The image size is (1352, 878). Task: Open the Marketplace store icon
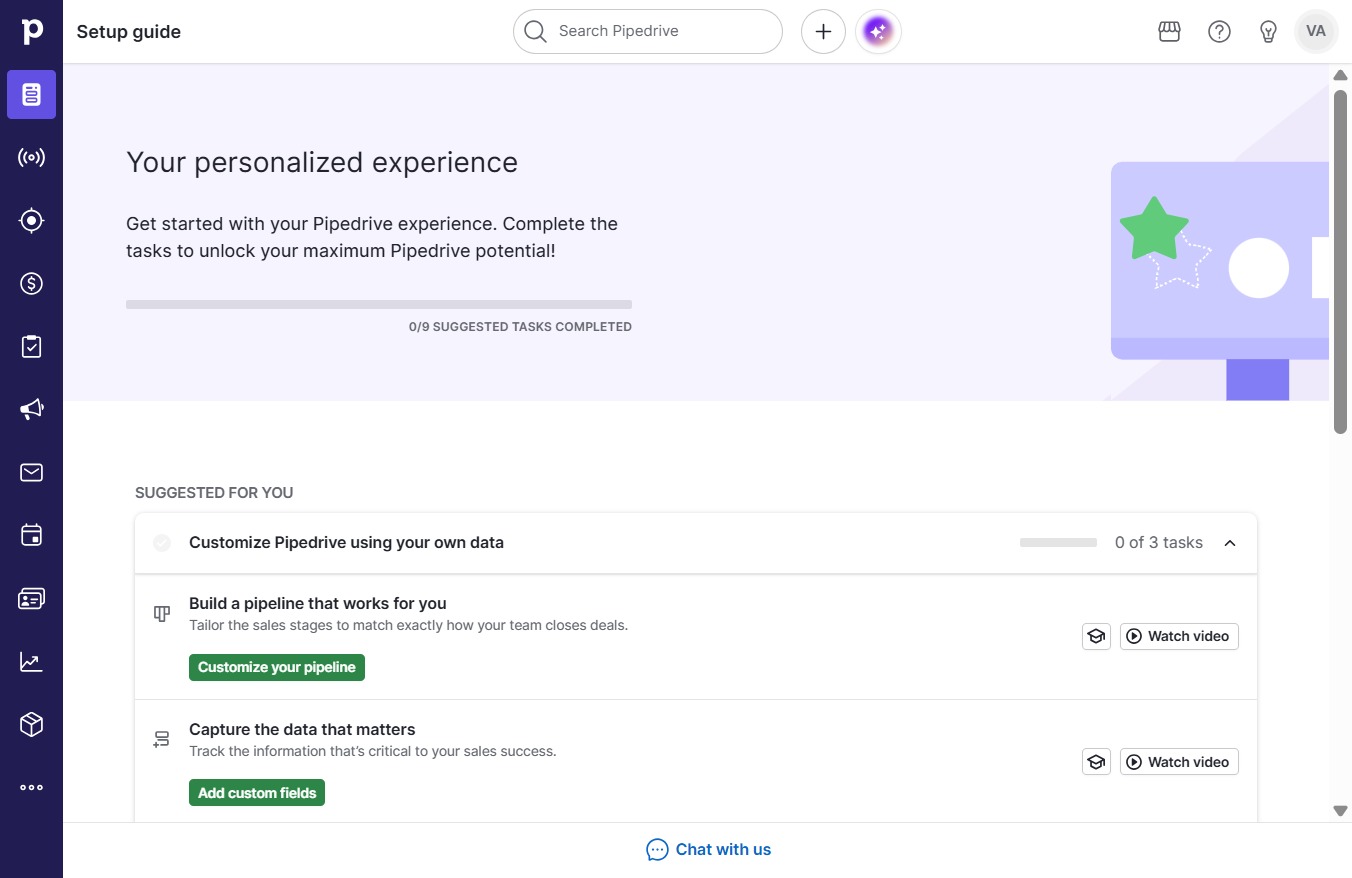pyautogui.click(x=1169, y=32)
